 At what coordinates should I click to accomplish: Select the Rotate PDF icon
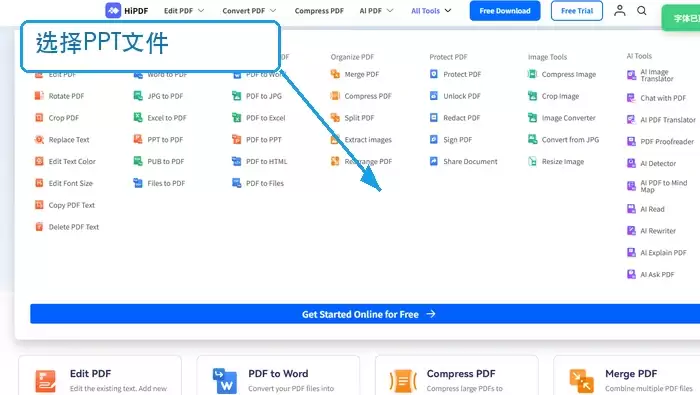pyautogui.click(x=39, y=96)
